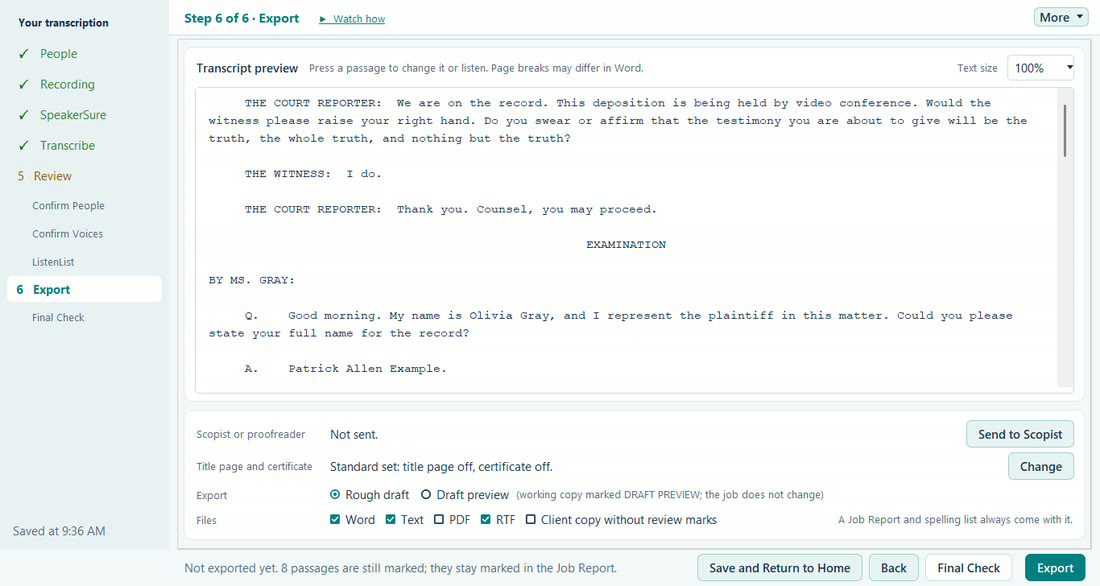1100x586 pixels.
Task: Click the passage 'THE WITNESS: I do.'
Action: (313, 174)
